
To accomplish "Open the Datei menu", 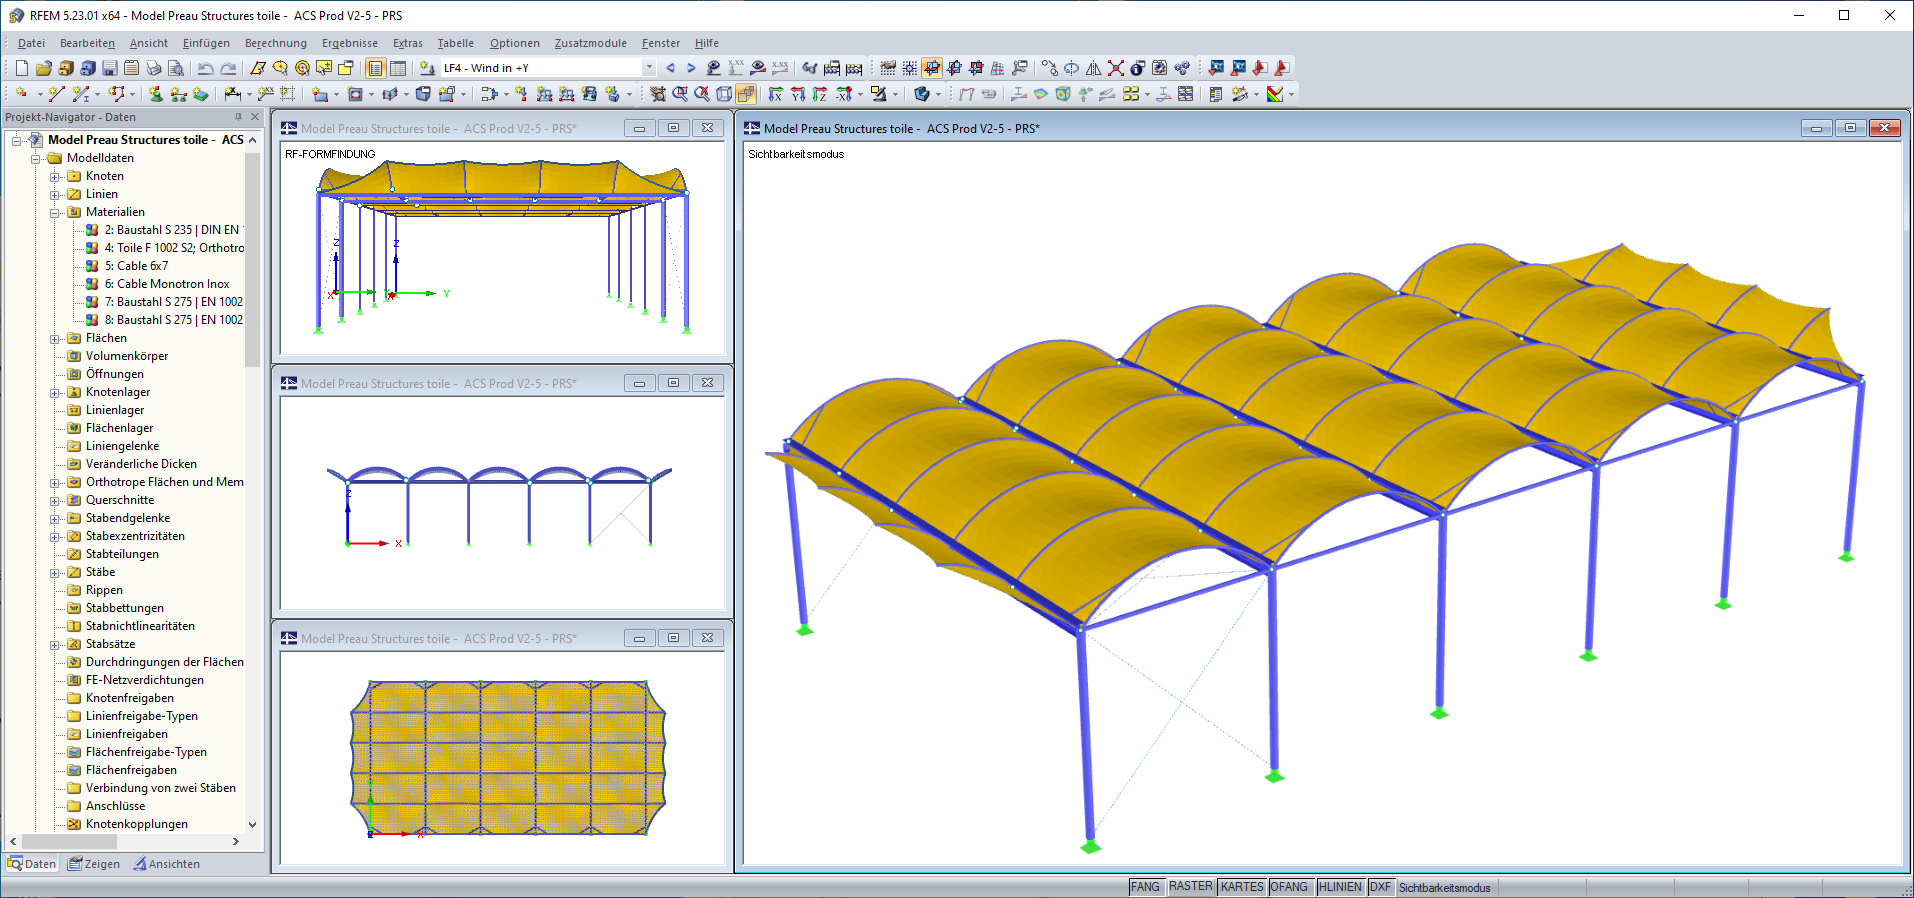I will pos(31,43).
